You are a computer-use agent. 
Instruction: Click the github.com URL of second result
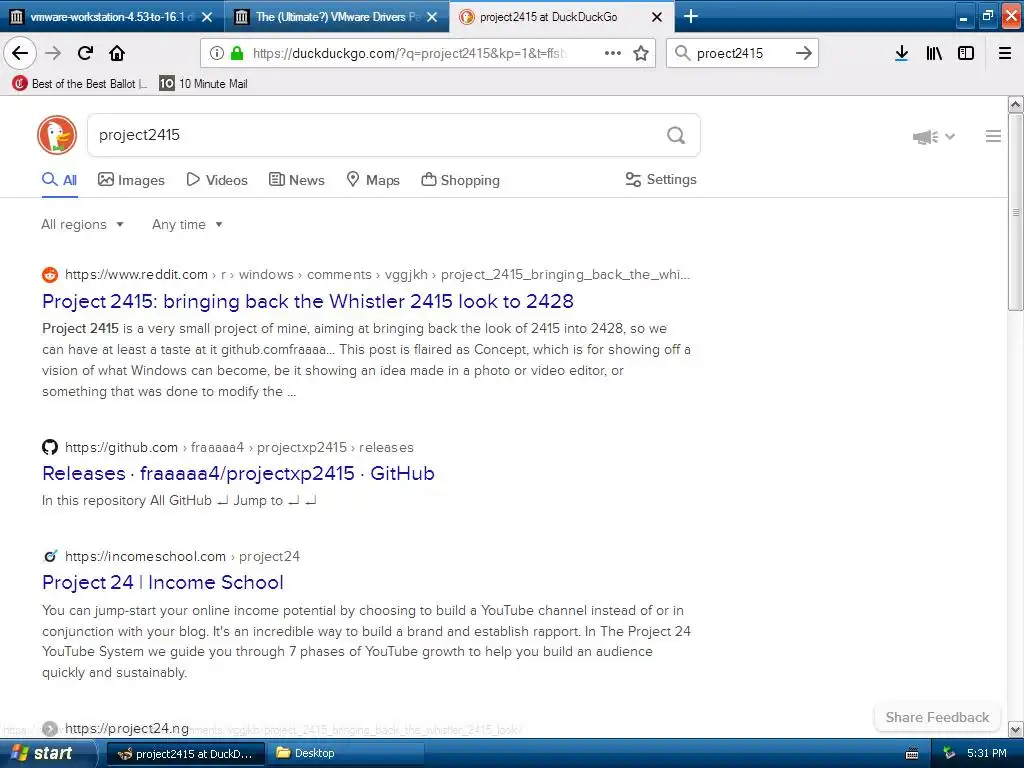pos(239,447)
